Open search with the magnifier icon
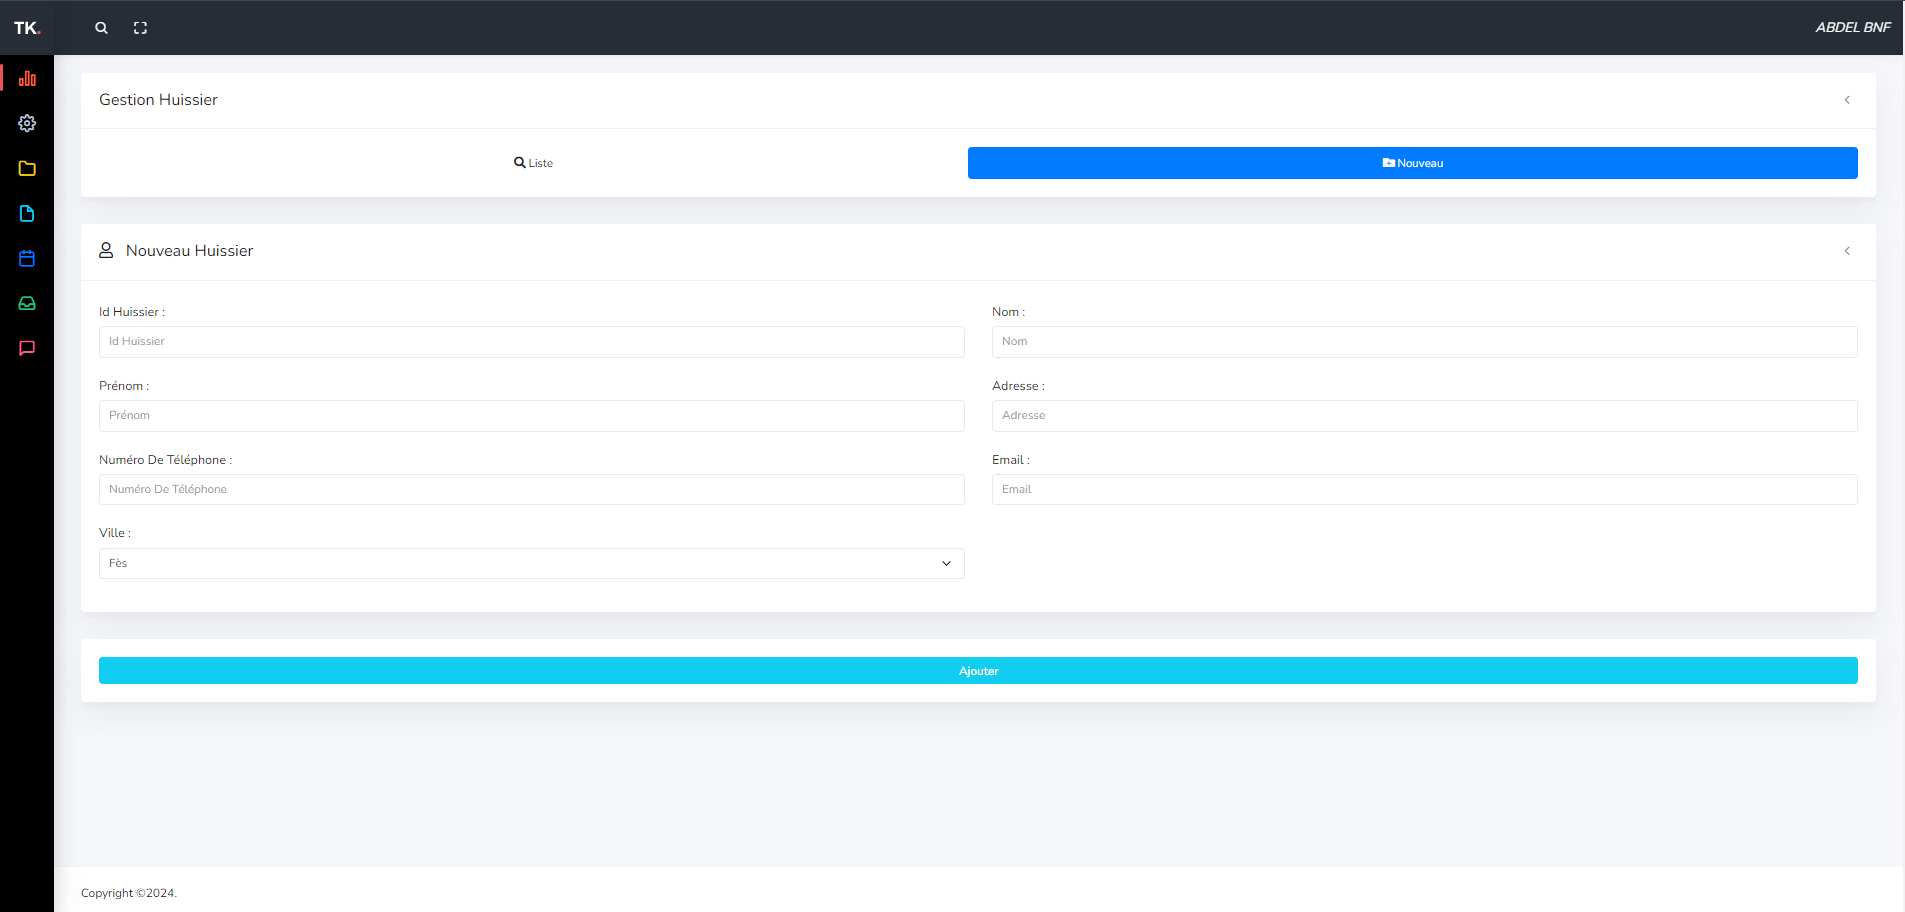This screenshot has height=912, width=1905. [101, 28]
